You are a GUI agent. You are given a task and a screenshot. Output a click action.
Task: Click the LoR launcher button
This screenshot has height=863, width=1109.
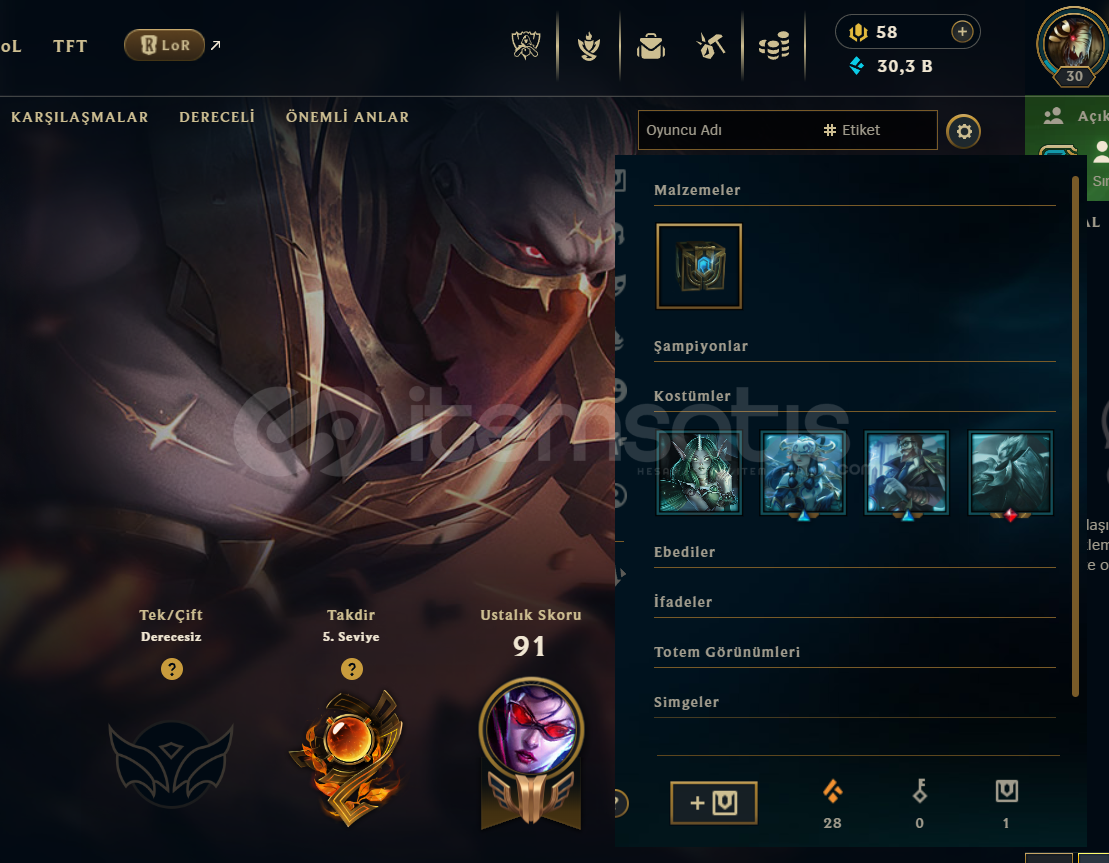[165, 45]
